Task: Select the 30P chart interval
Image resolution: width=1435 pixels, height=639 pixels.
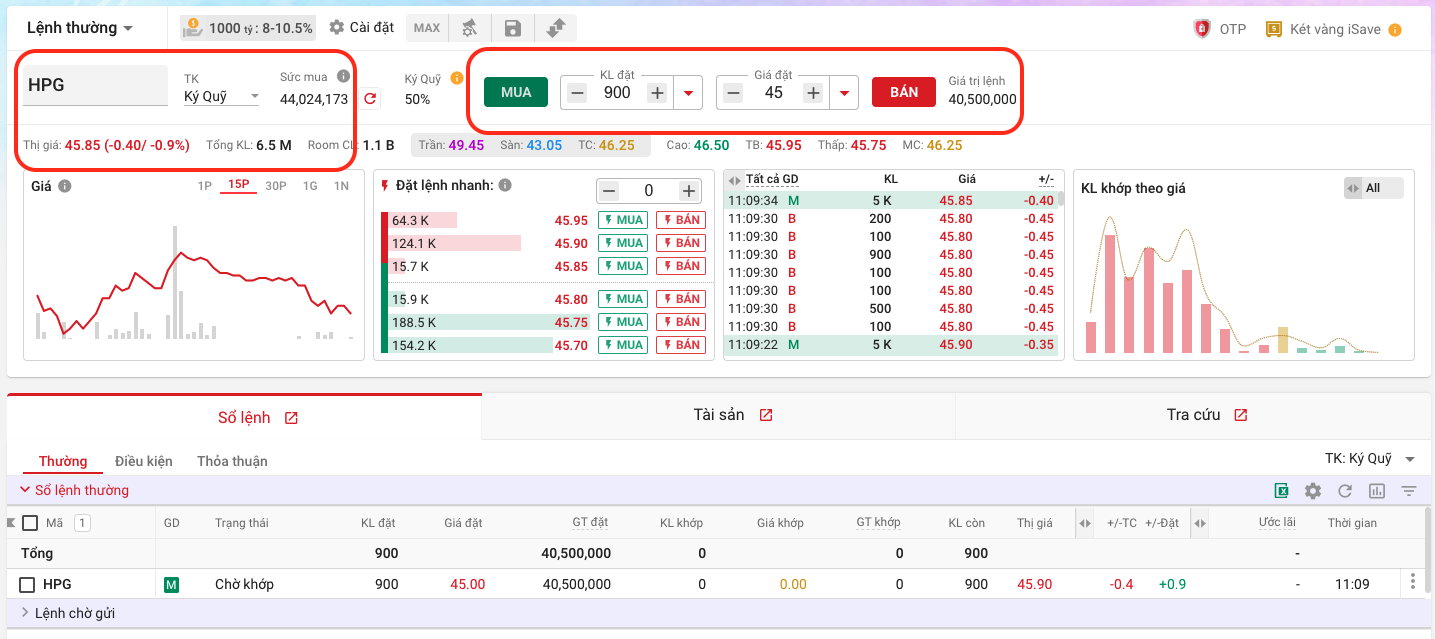Action: (x=275, y=185)
